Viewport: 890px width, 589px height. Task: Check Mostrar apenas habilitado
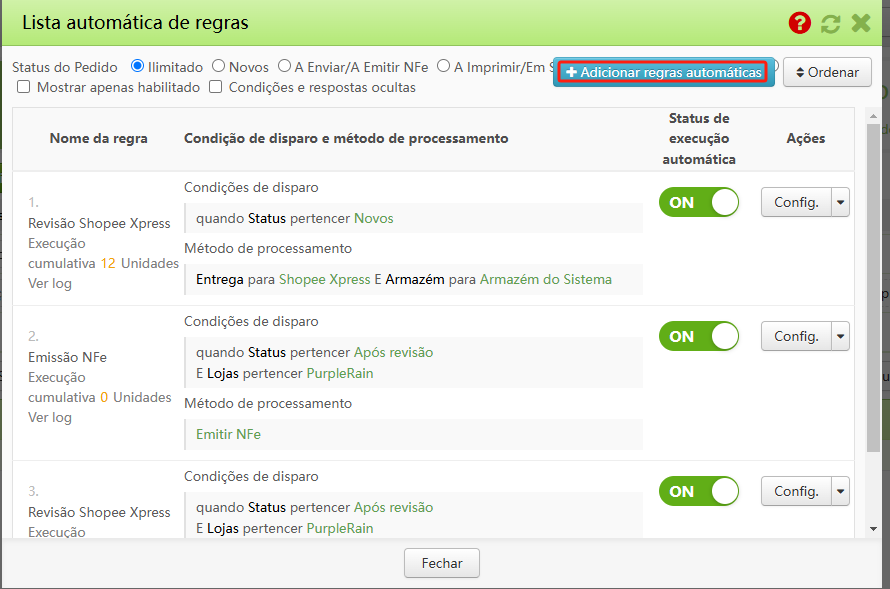coord(25,89)
